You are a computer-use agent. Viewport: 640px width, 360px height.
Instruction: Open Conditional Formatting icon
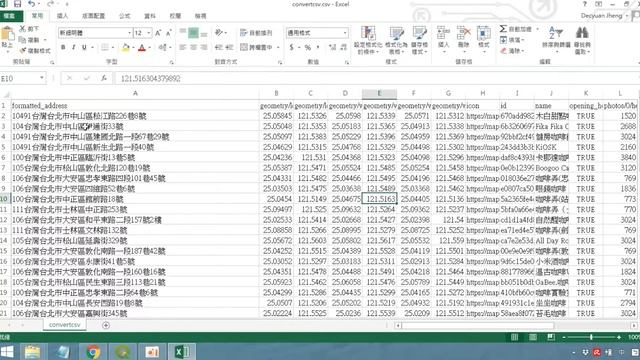[368, 33]
